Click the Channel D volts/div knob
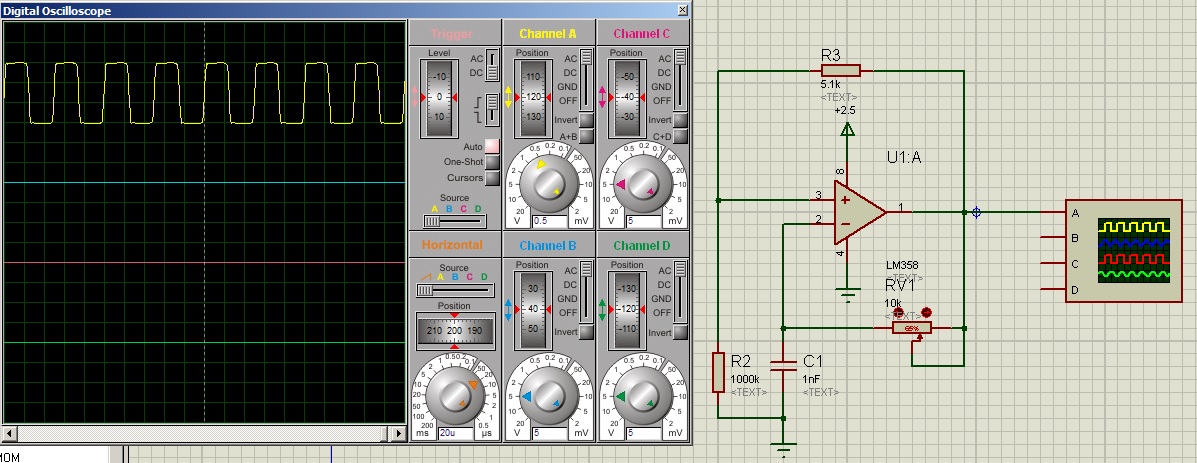 pos(642,396)
